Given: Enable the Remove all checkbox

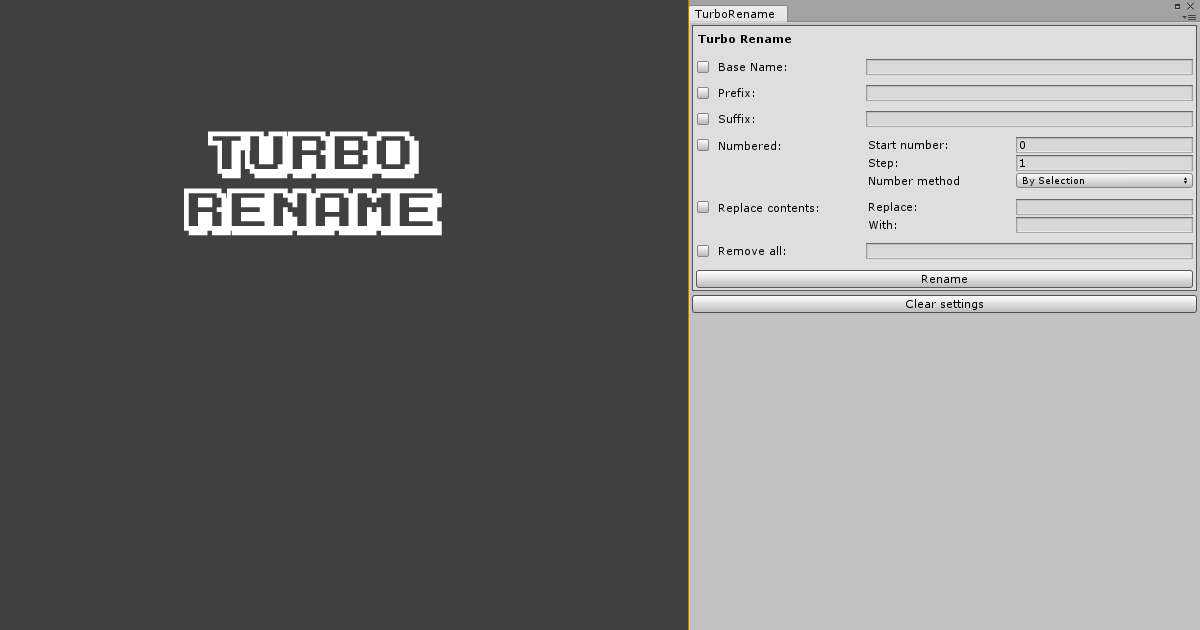Looking at the screenshot, I should tap(703, 250).
